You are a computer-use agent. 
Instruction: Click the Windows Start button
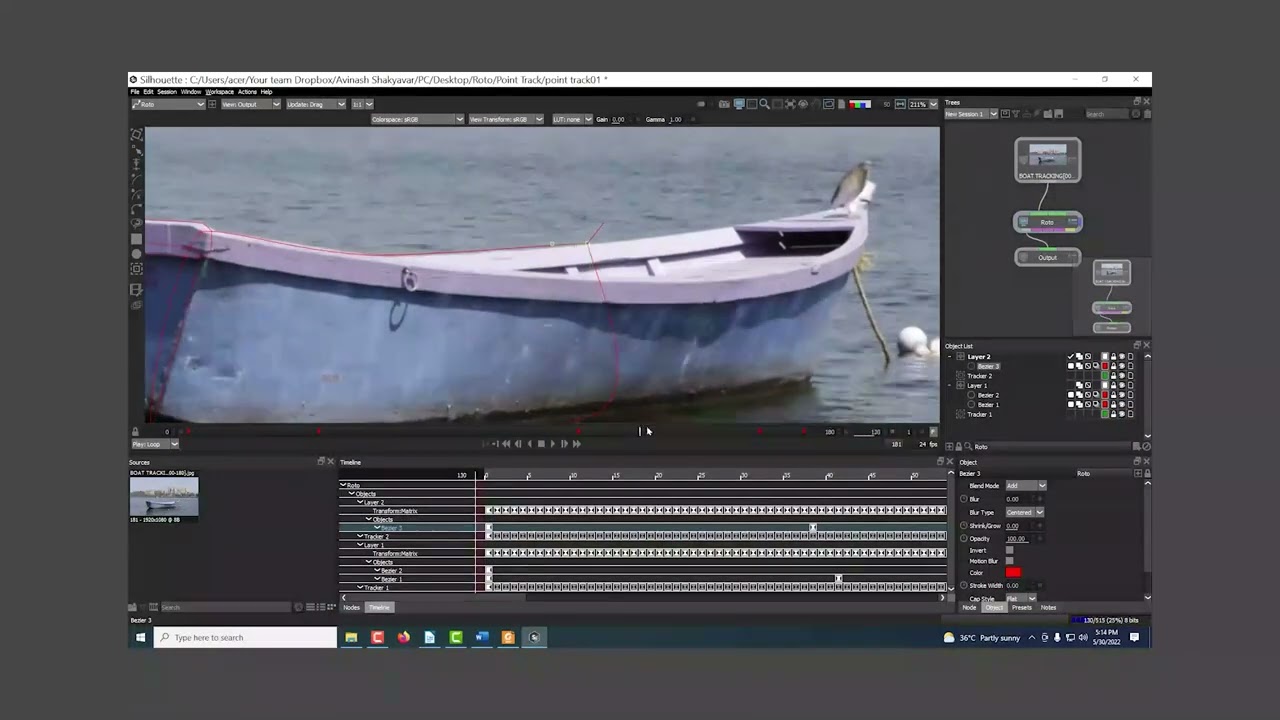[x=140, y=637]
